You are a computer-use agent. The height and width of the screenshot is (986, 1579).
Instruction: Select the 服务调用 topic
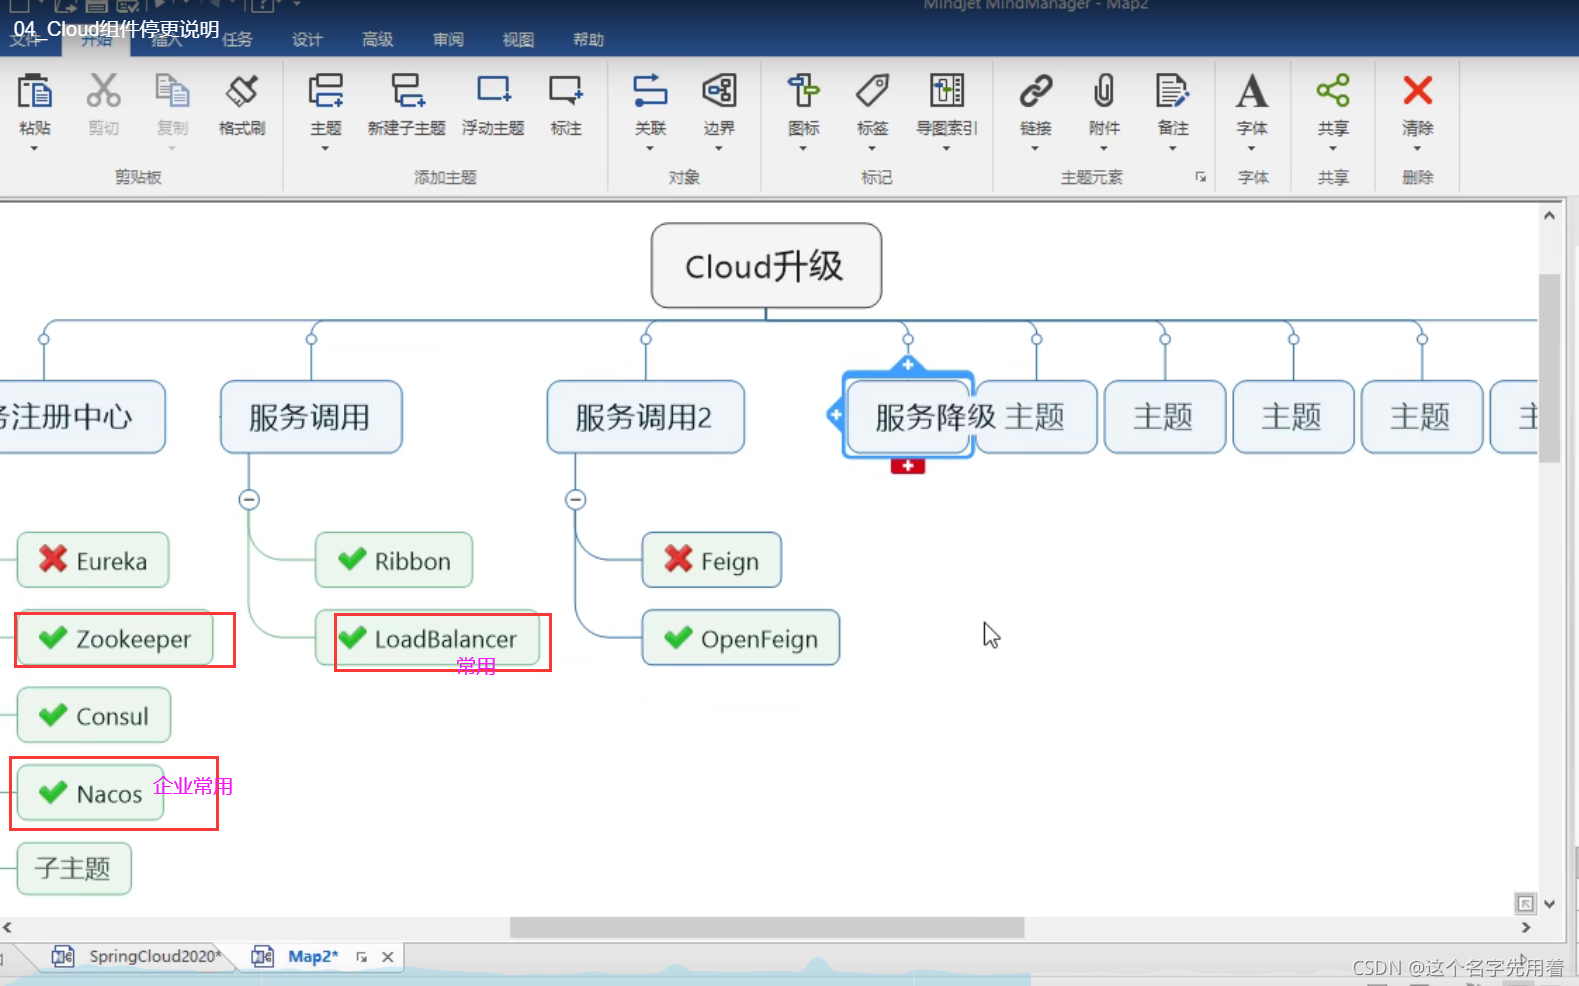pos(311,417)
